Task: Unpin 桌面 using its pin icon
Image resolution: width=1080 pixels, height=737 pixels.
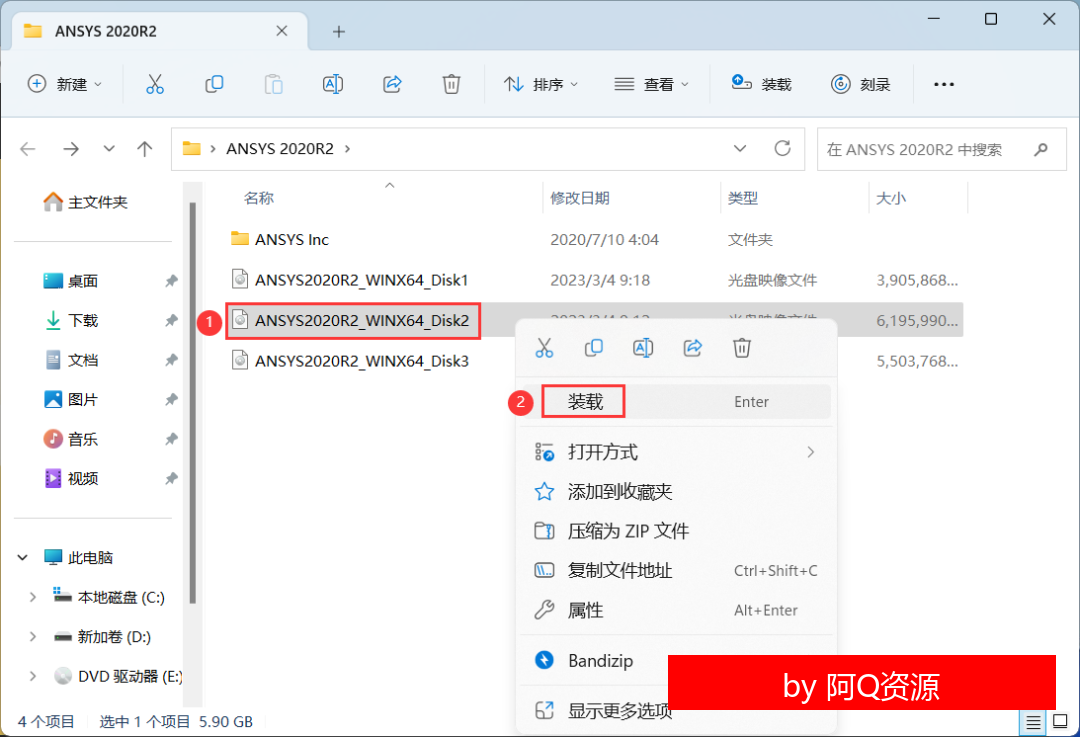Action: tap(171, 281)
